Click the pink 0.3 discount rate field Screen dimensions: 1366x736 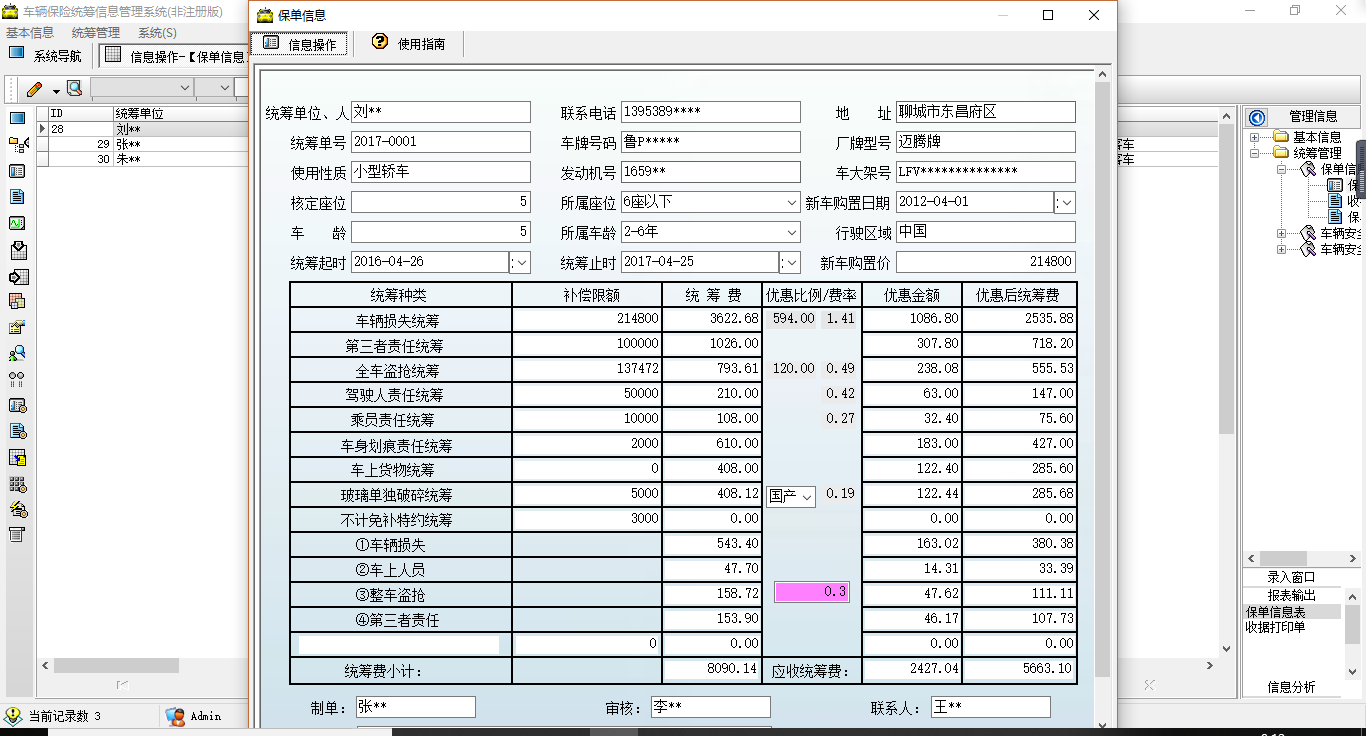tap(812, 592)
